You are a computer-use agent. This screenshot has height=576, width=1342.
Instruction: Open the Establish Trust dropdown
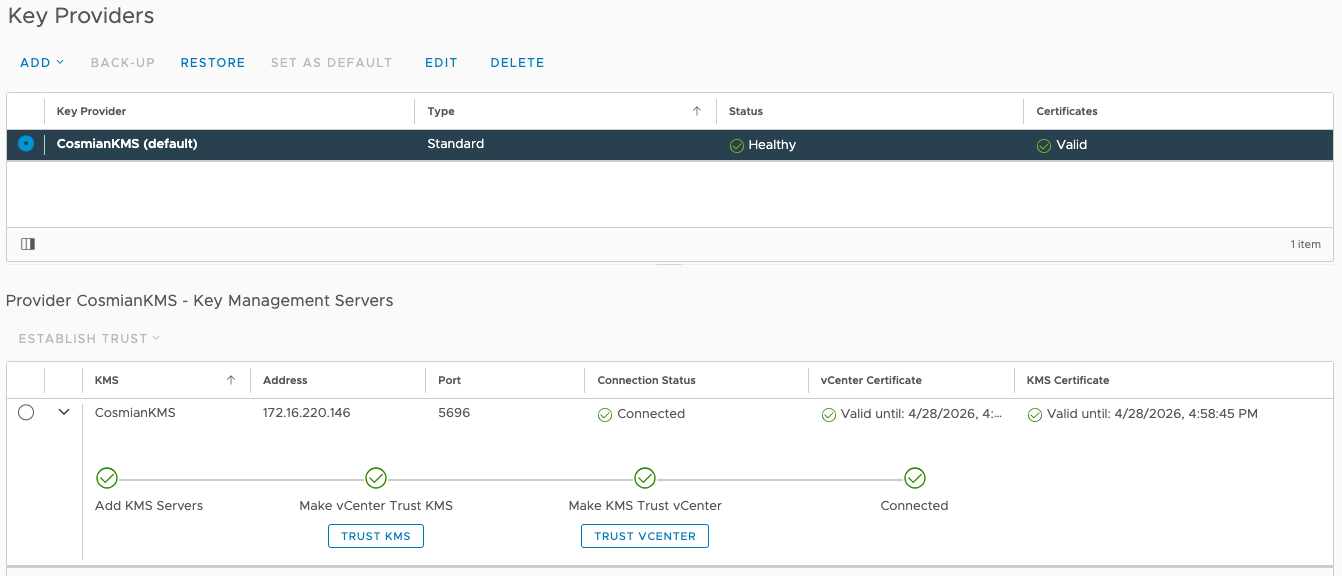click(x=89, y=339)
